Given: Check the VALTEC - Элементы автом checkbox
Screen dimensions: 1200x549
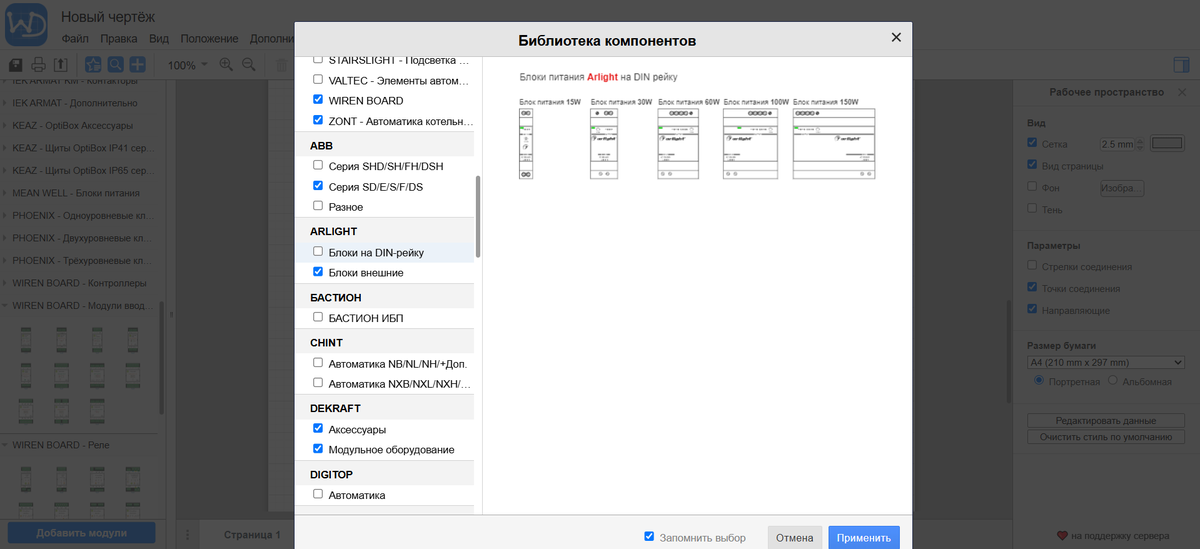Looking at the screenshot, I should click(318, 79).
